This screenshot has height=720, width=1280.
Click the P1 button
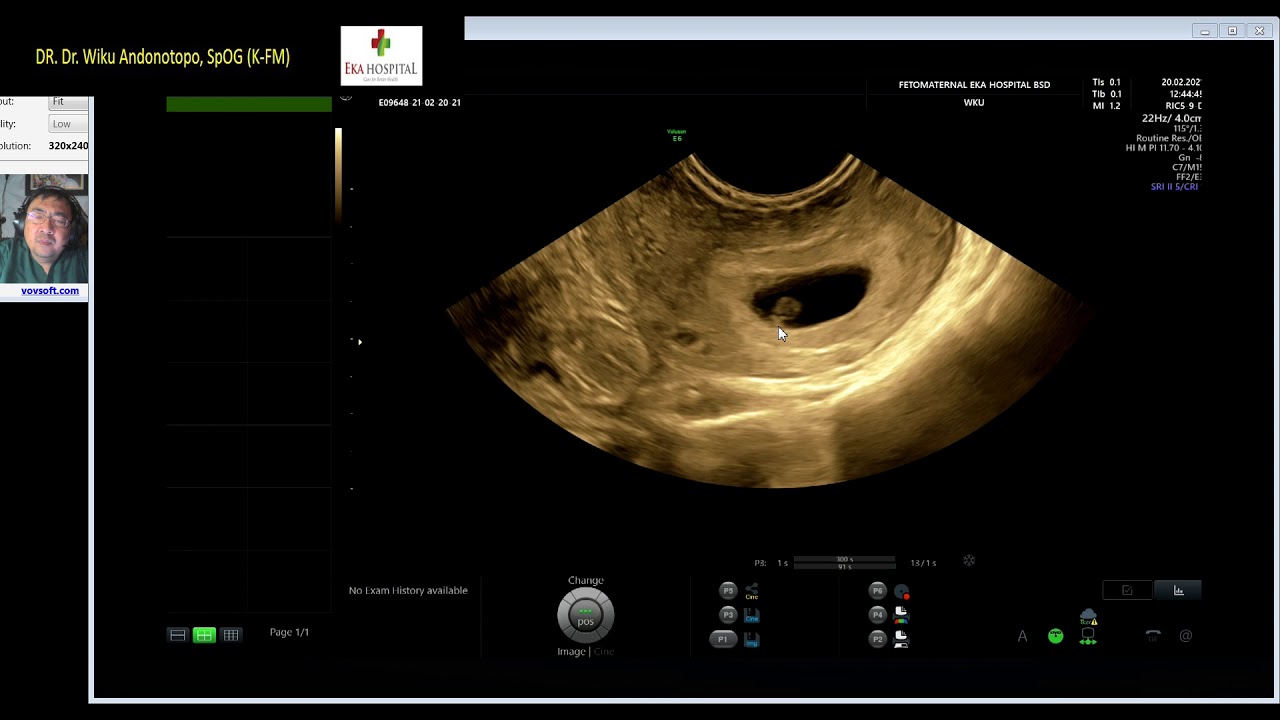pos(723,639)
